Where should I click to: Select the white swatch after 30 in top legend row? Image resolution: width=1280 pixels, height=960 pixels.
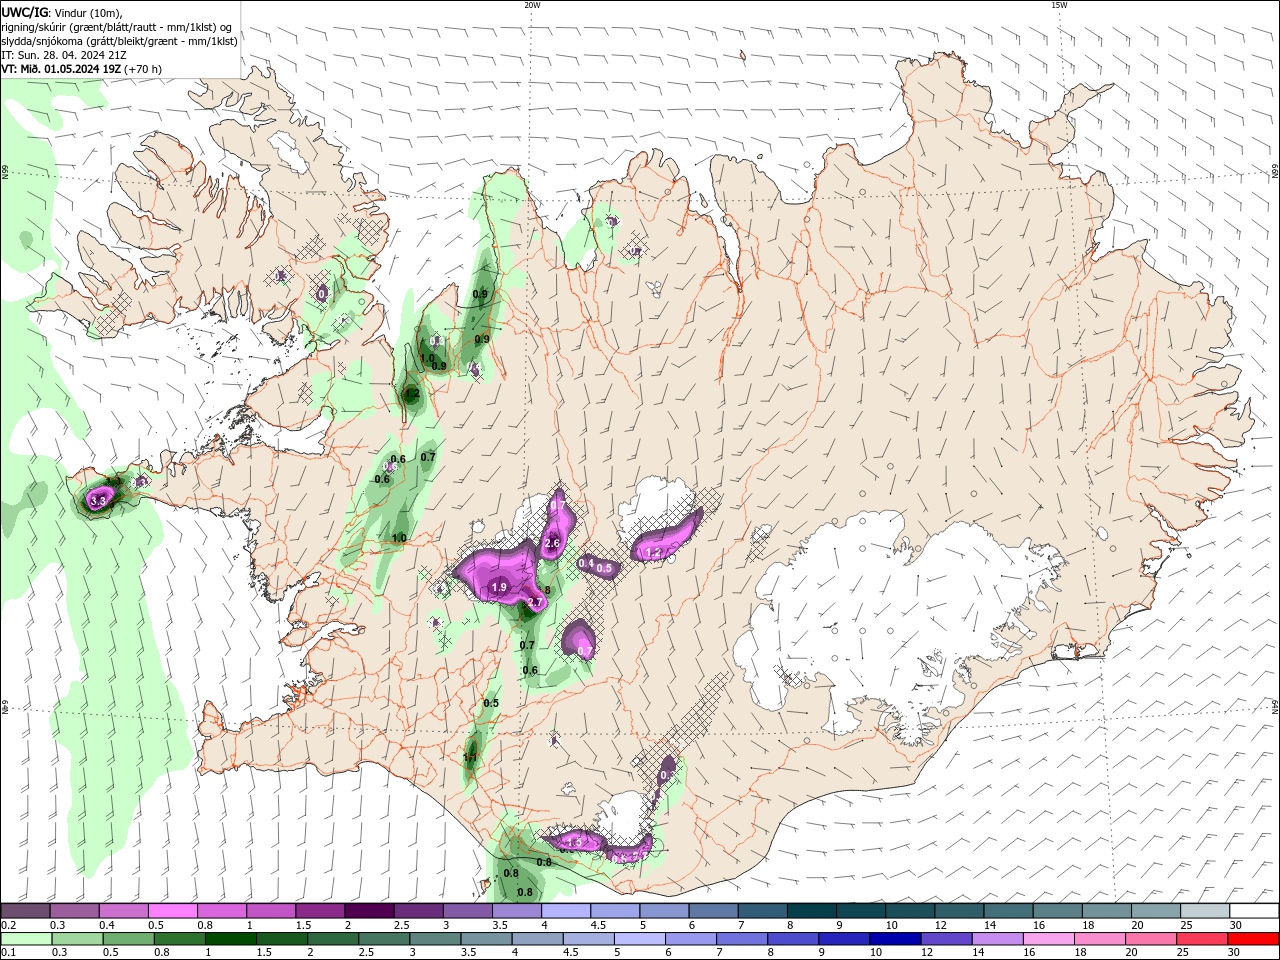click(x=1255, y=911)
